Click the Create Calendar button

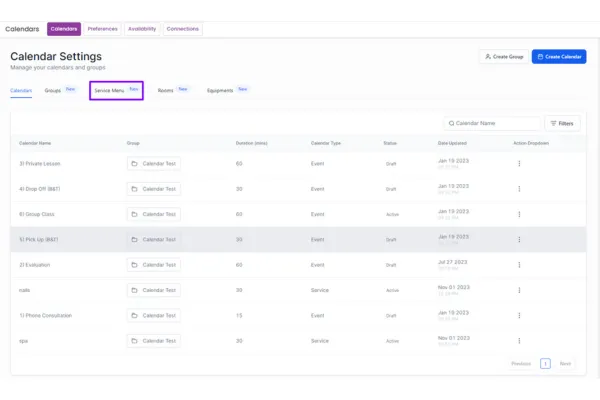pyautogui.click(x=559, y=57)
